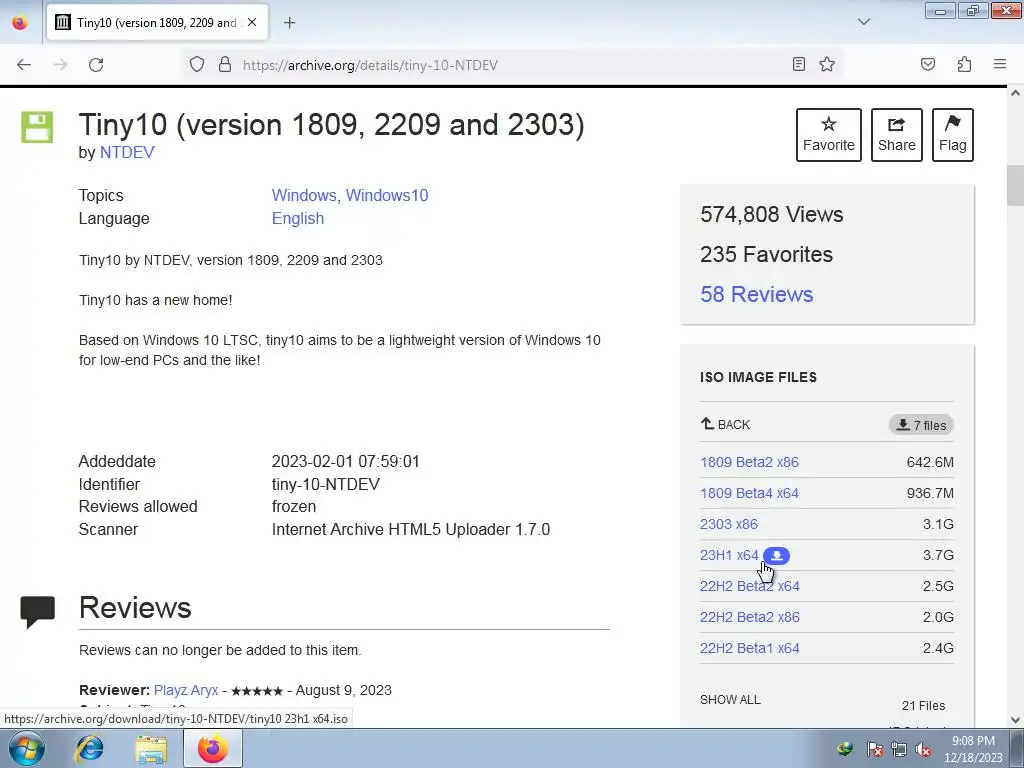Open the extensions puzzle icon
1024x768 pixels.
[x=964, y=64]
